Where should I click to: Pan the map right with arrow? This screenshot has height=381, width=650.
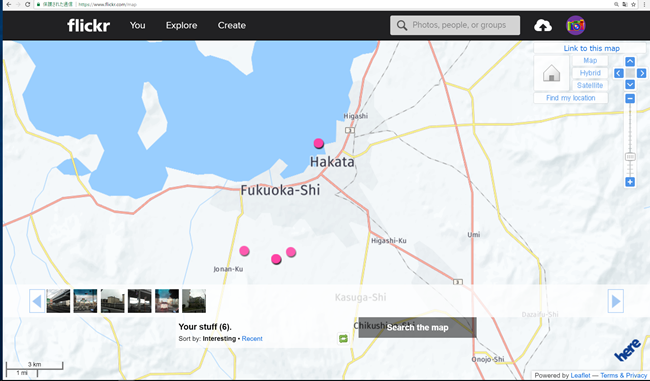coord(641,73)
